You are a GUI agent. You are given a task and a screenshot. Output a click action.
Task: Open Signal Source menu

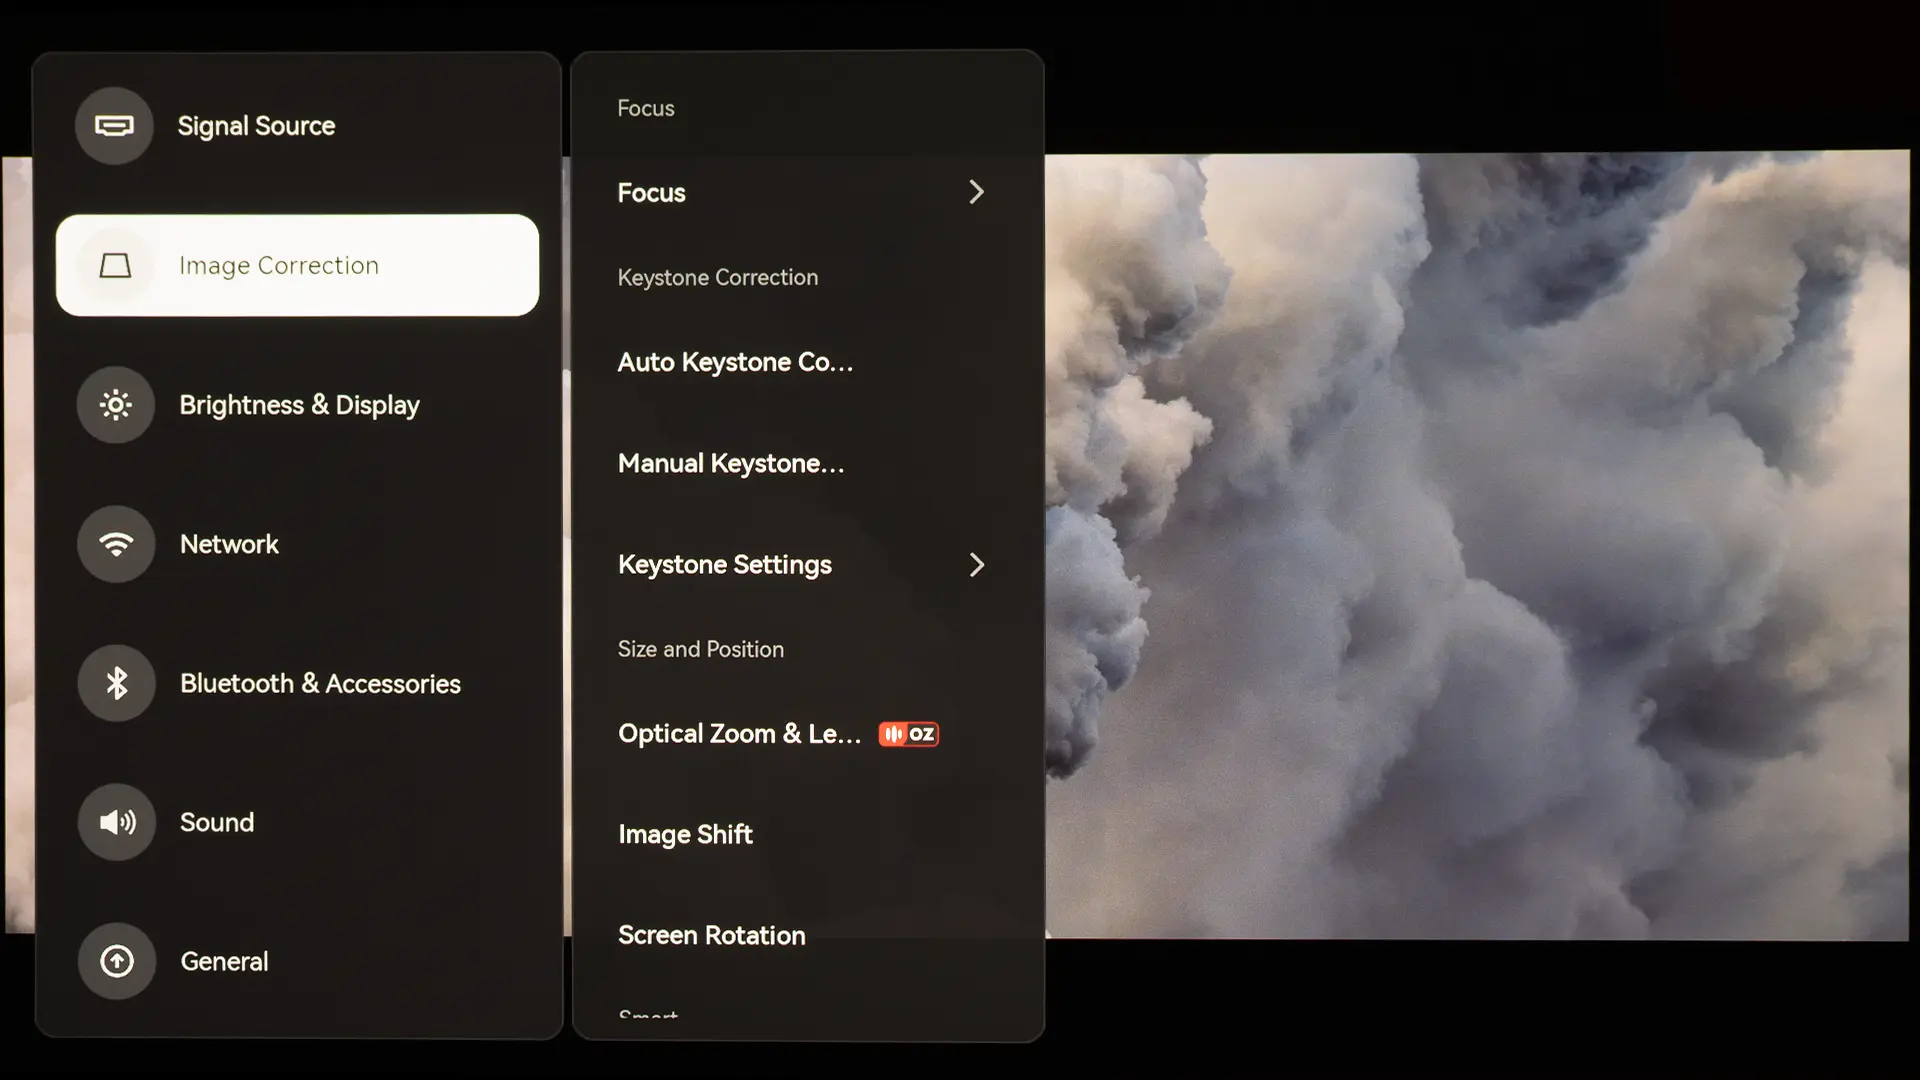pyautogui.click(x=297, y=126)
